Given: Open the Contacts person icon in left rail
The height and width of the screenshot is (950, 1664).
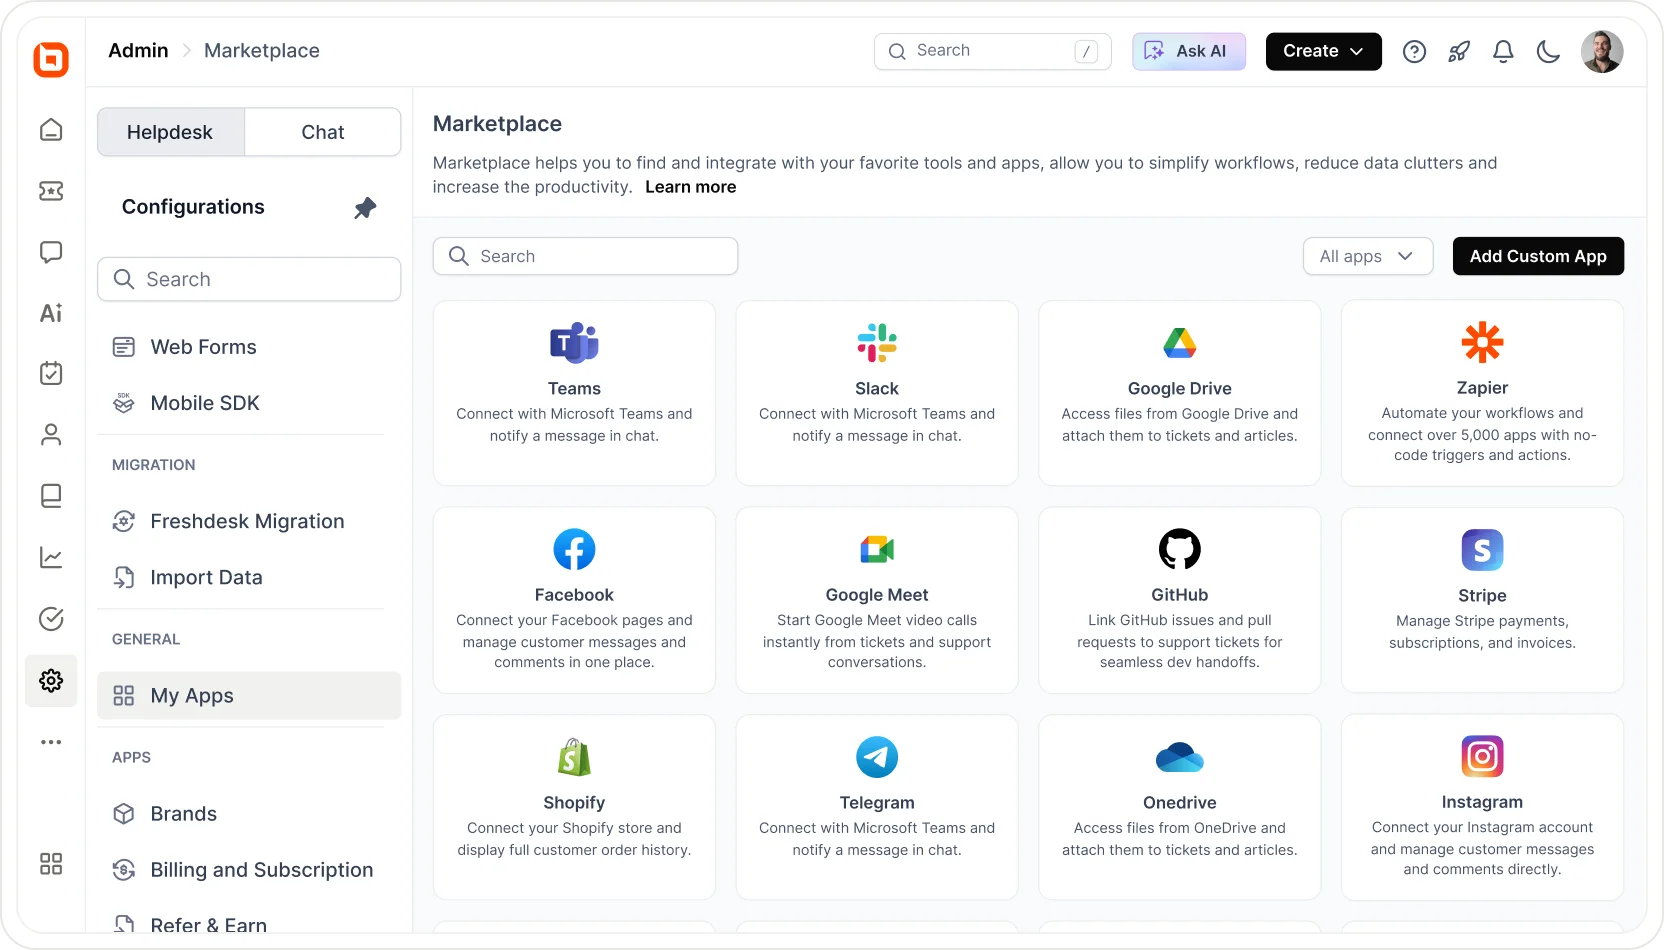Looking at the screenshot, I should [x=51, y=435].
